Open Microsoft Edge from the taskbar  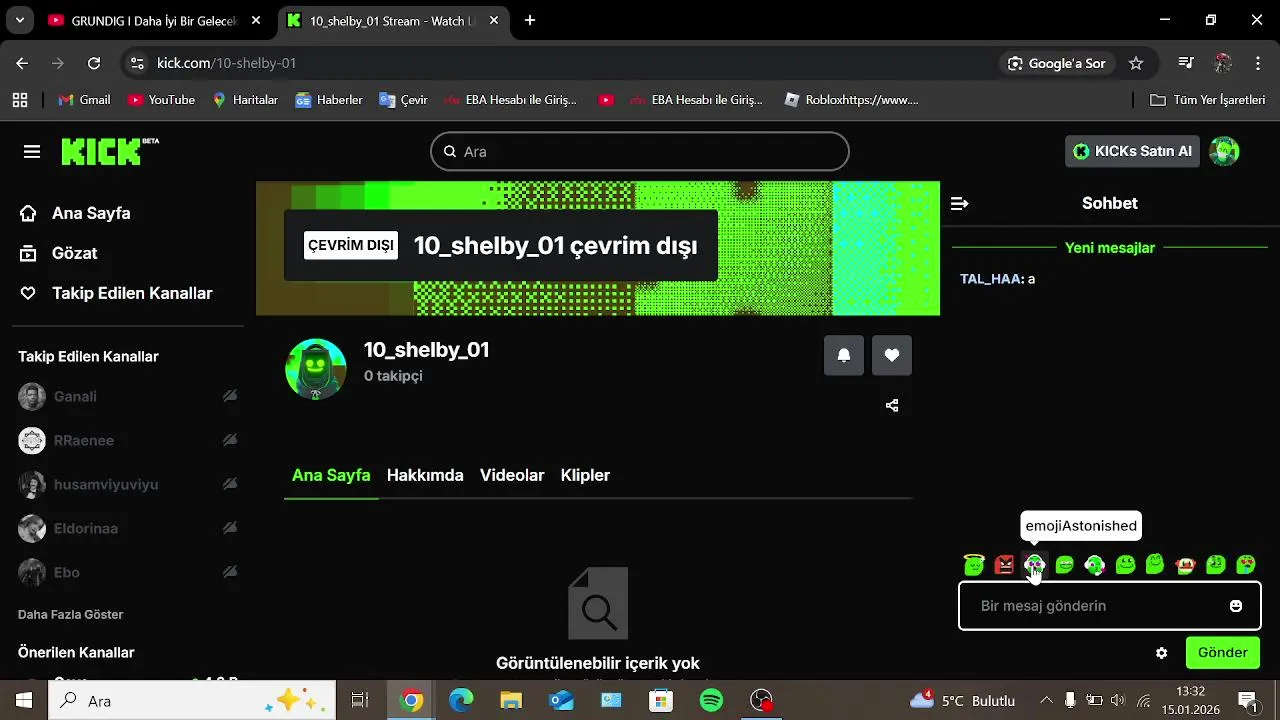(x=461, y=700)
